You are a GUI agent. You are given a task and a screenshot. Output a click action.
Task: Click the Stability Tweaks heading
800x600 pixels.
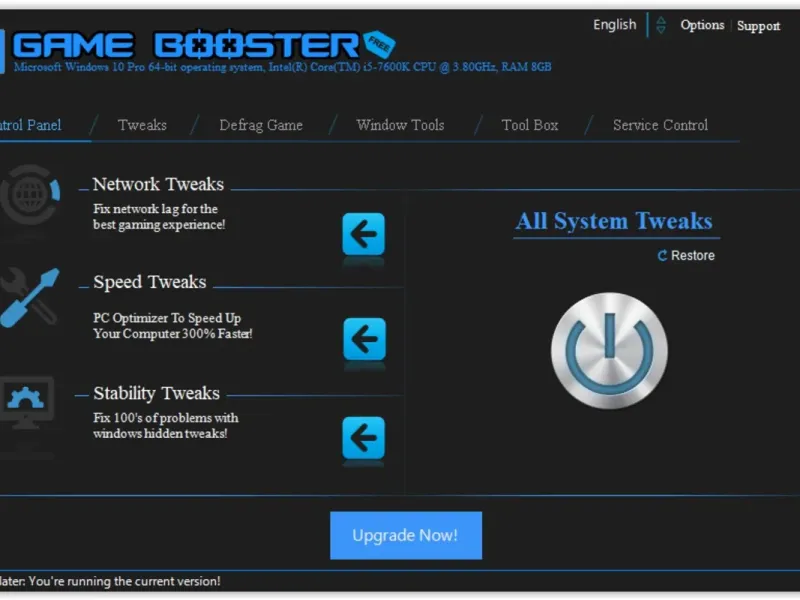tap(156, 393)
